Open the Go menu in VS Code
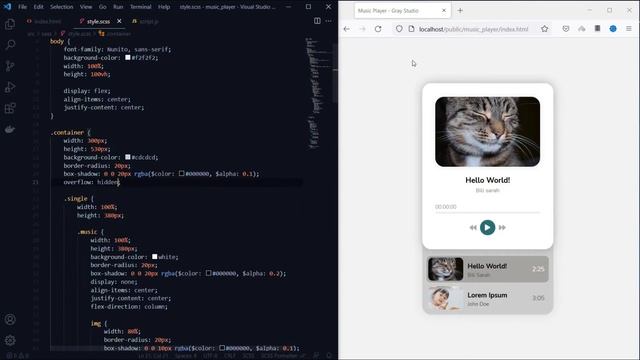Screen dimensions: 640x360 [x=102, y=7]
